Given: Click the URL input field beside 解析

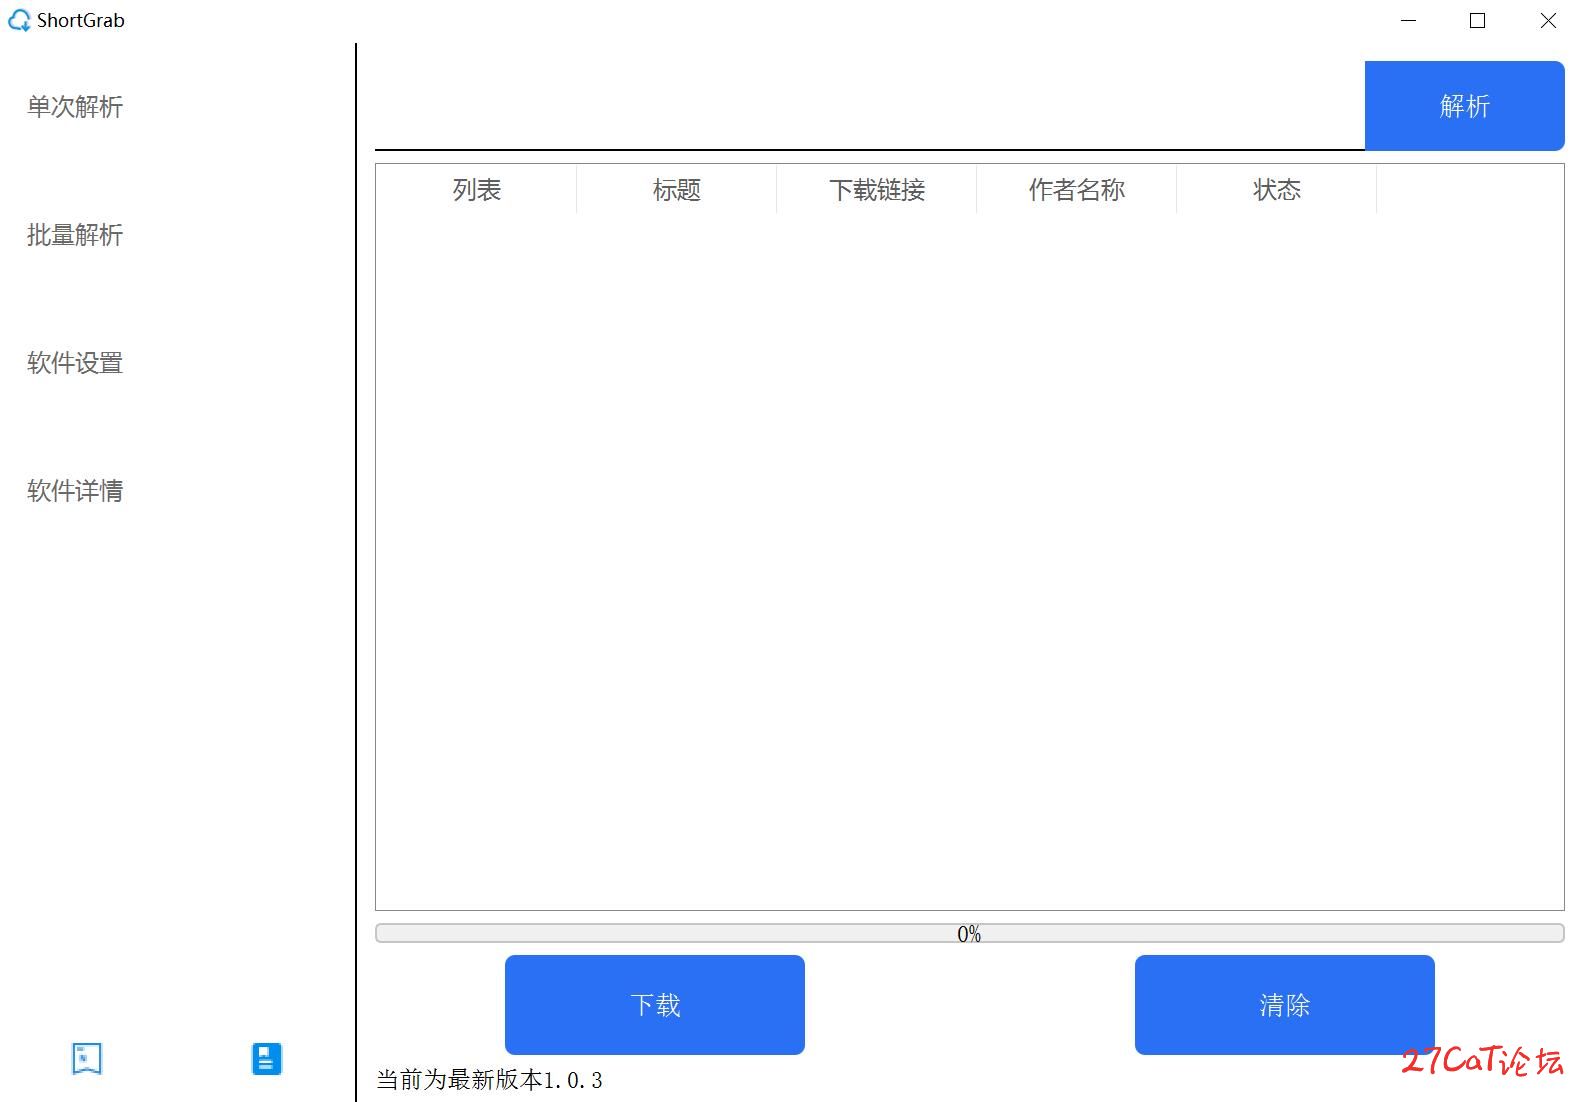Looking at the screenshot, I should 870,106.
